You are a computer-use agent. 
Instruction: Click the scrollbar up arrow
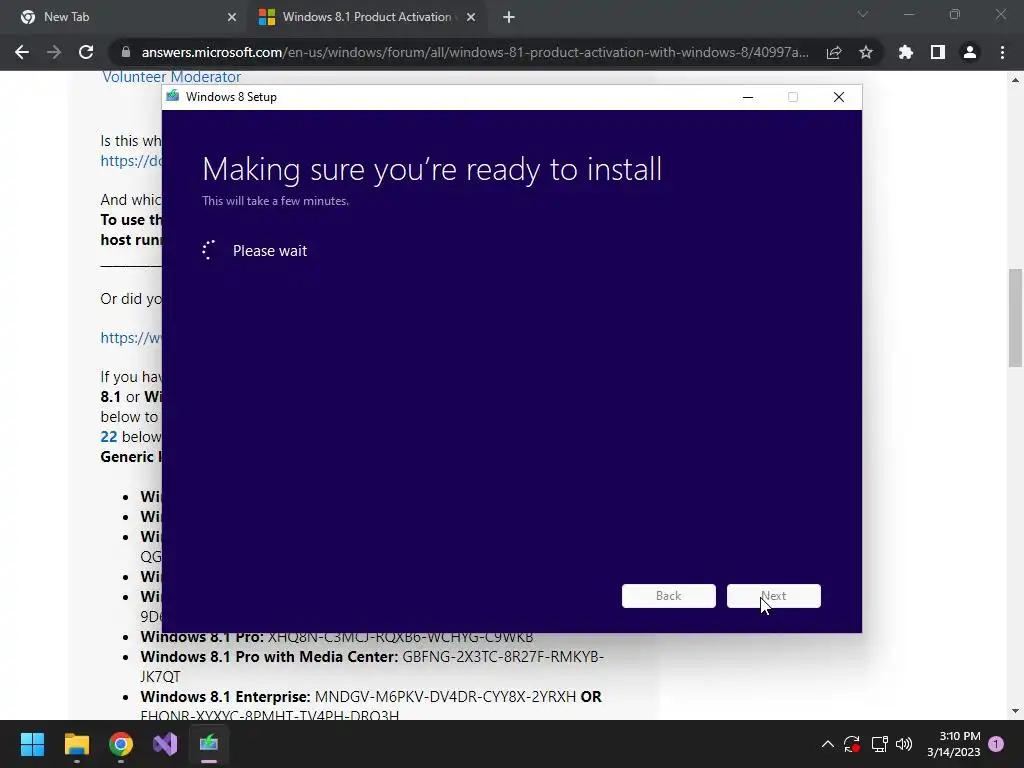click(1015, 80)
